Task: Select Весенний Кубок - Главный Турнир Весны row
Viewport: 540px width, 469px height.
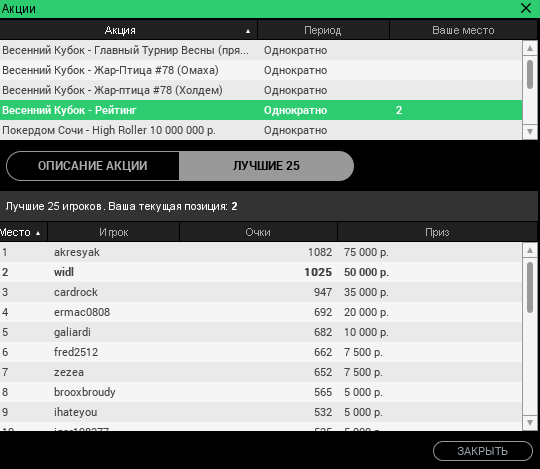Action: (x=261, y=50)
